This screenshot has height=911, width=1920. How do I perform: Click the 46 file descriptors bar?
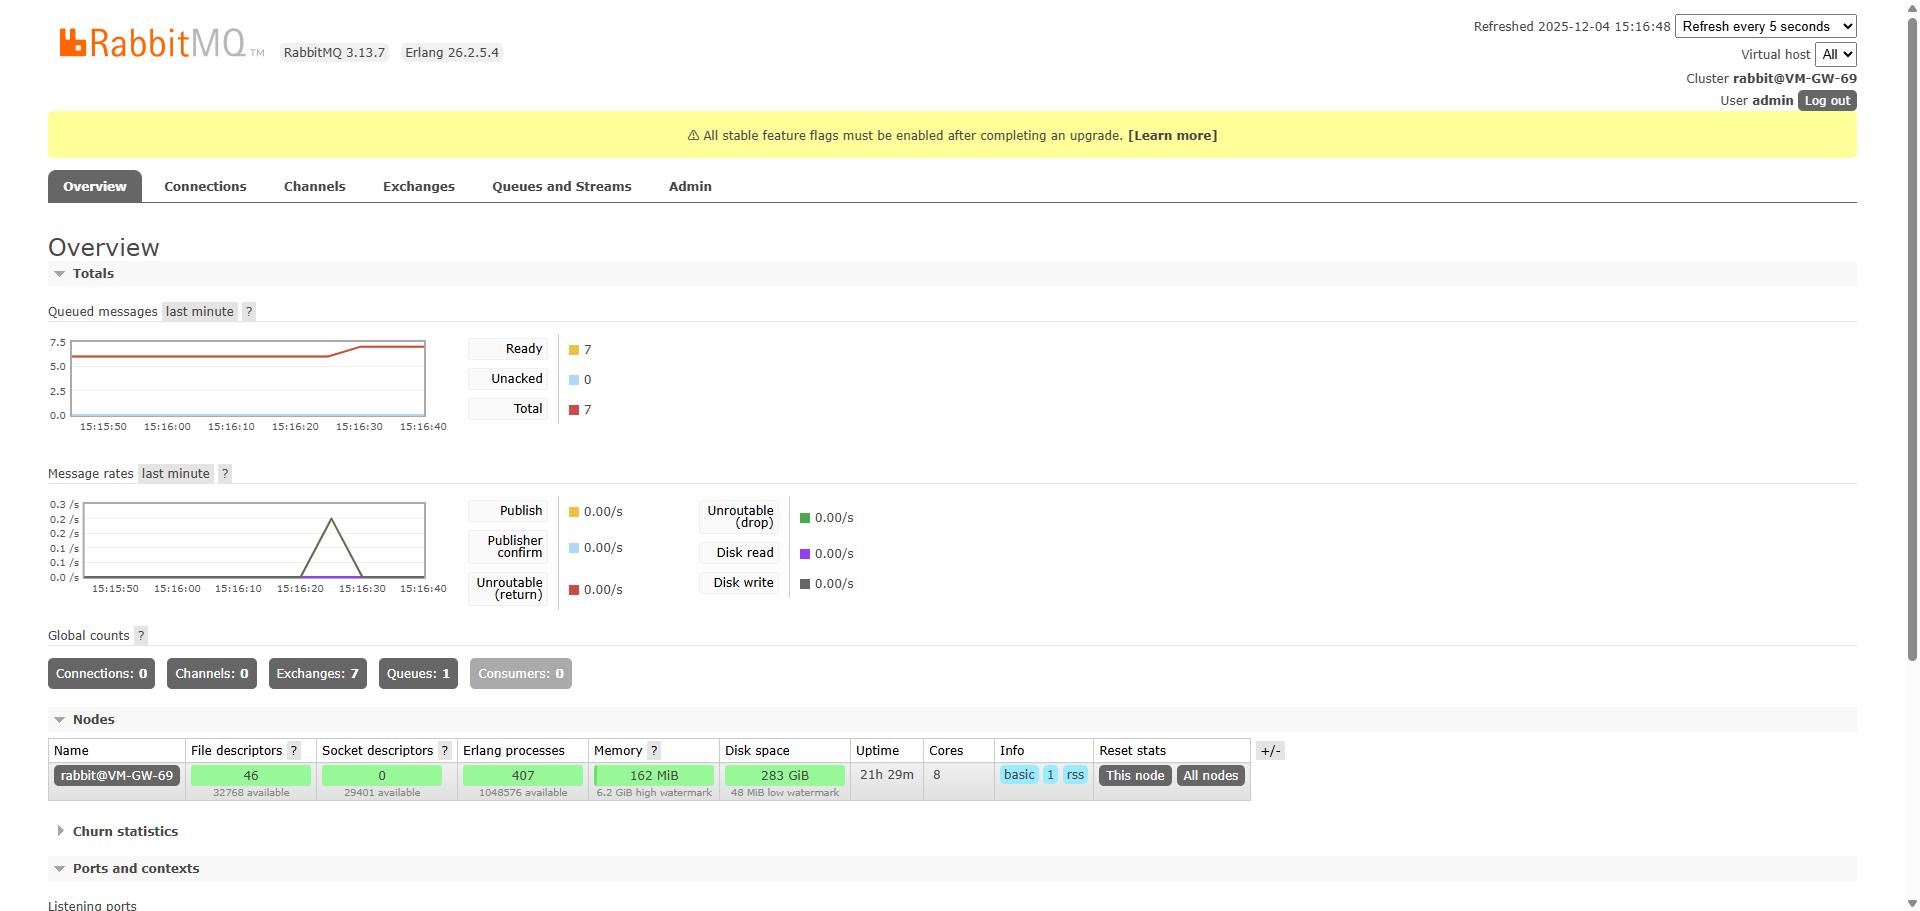point(251,776)
